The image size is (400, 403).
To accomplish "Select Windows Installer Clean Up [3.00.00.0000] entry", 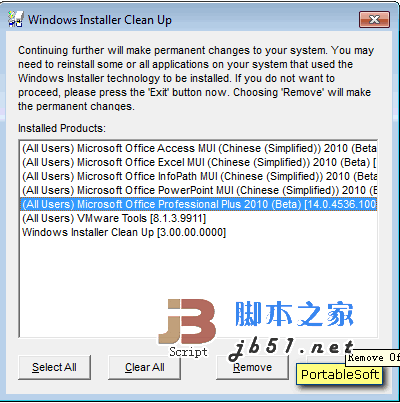I will point(199,232).
